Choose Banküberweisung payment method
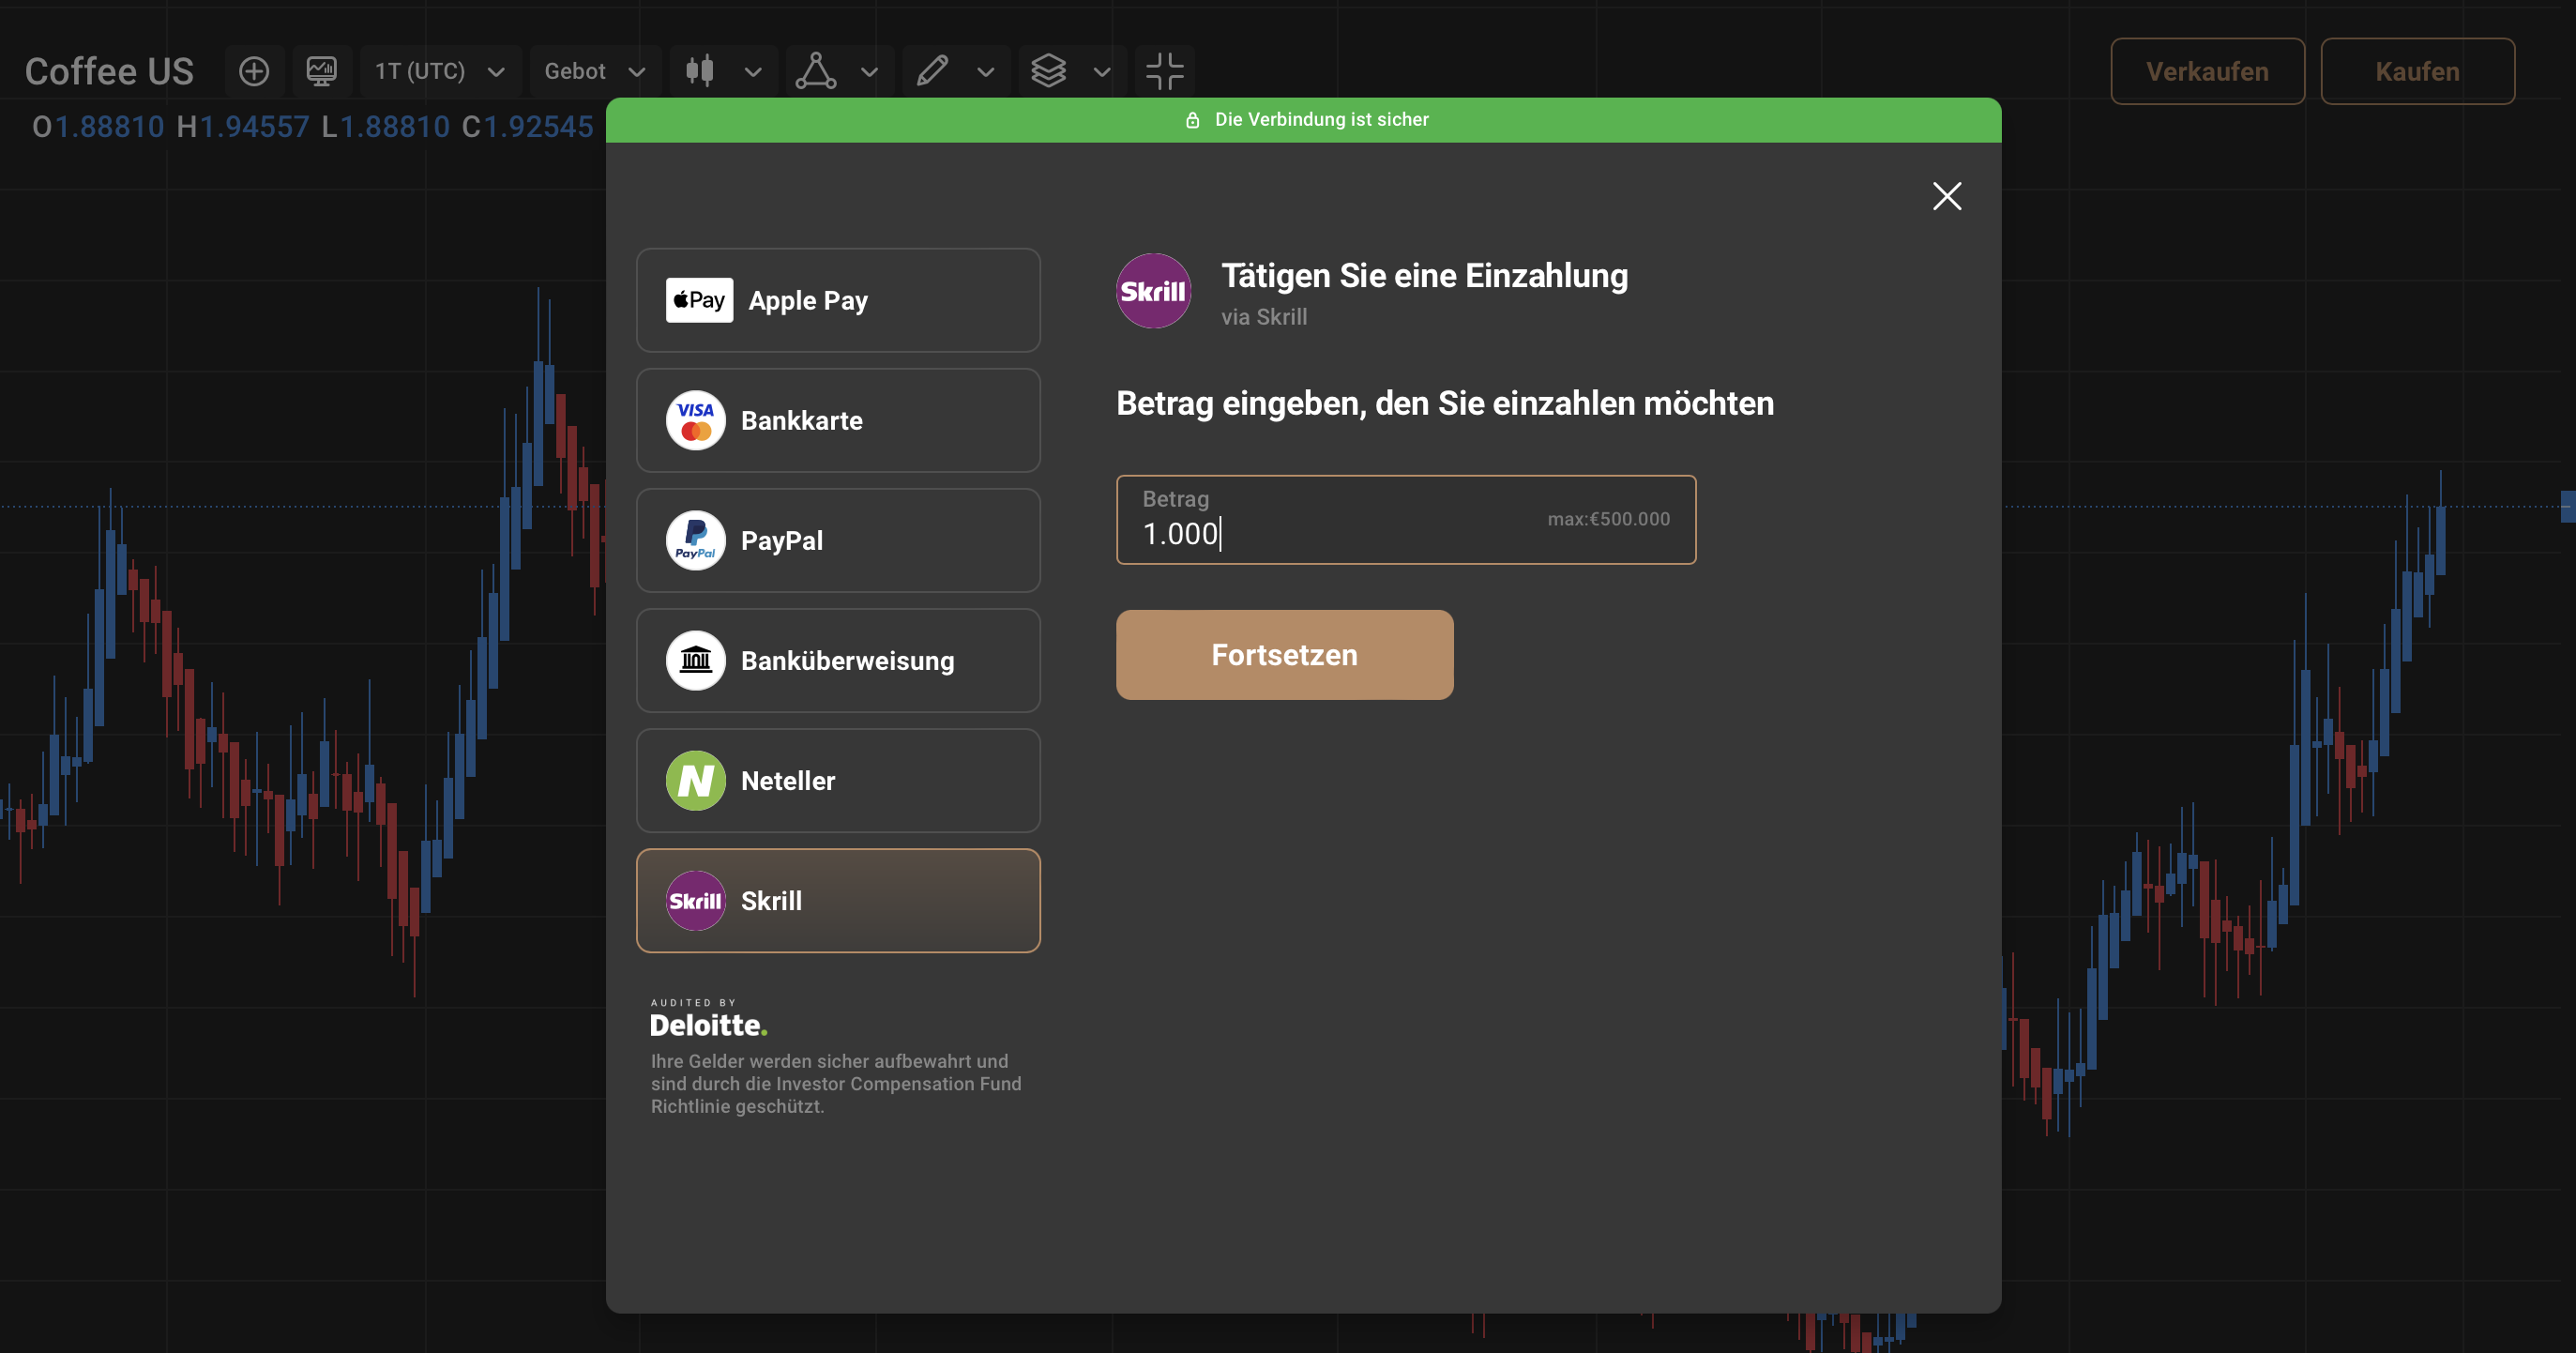The image size is (2576, 1353). point(838,660)
